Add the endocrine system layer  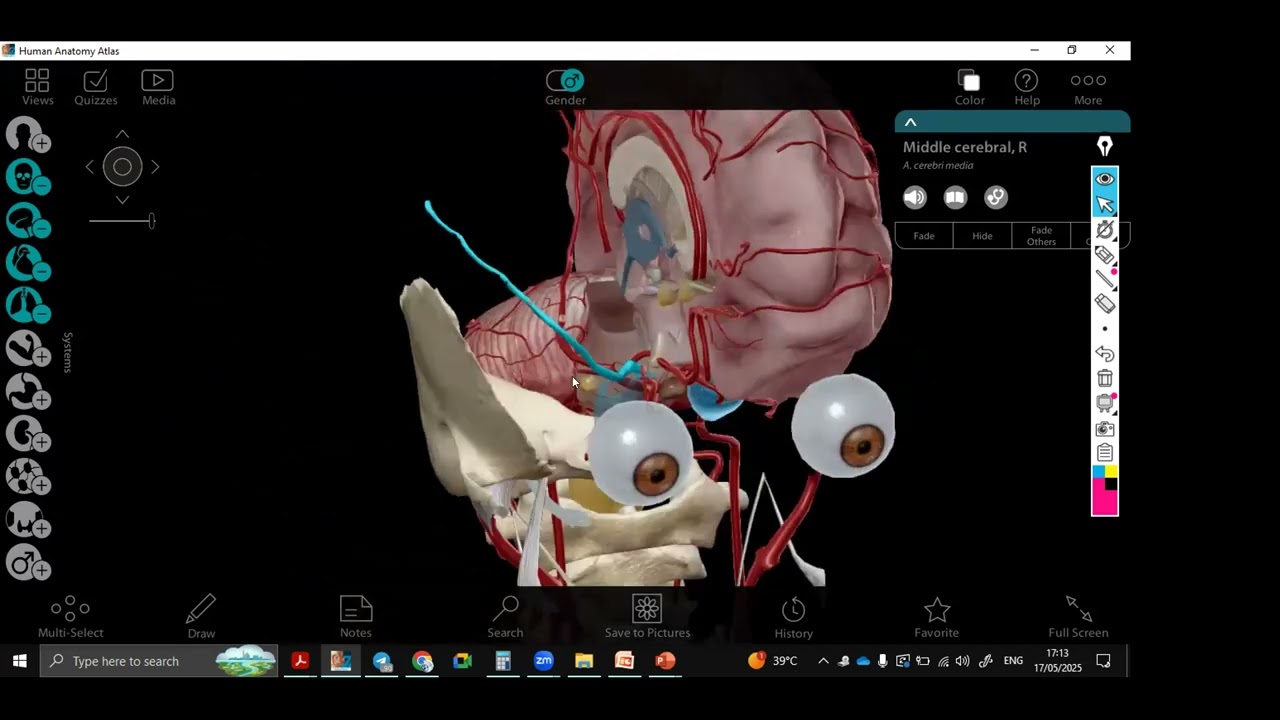[x=28, y=521]
